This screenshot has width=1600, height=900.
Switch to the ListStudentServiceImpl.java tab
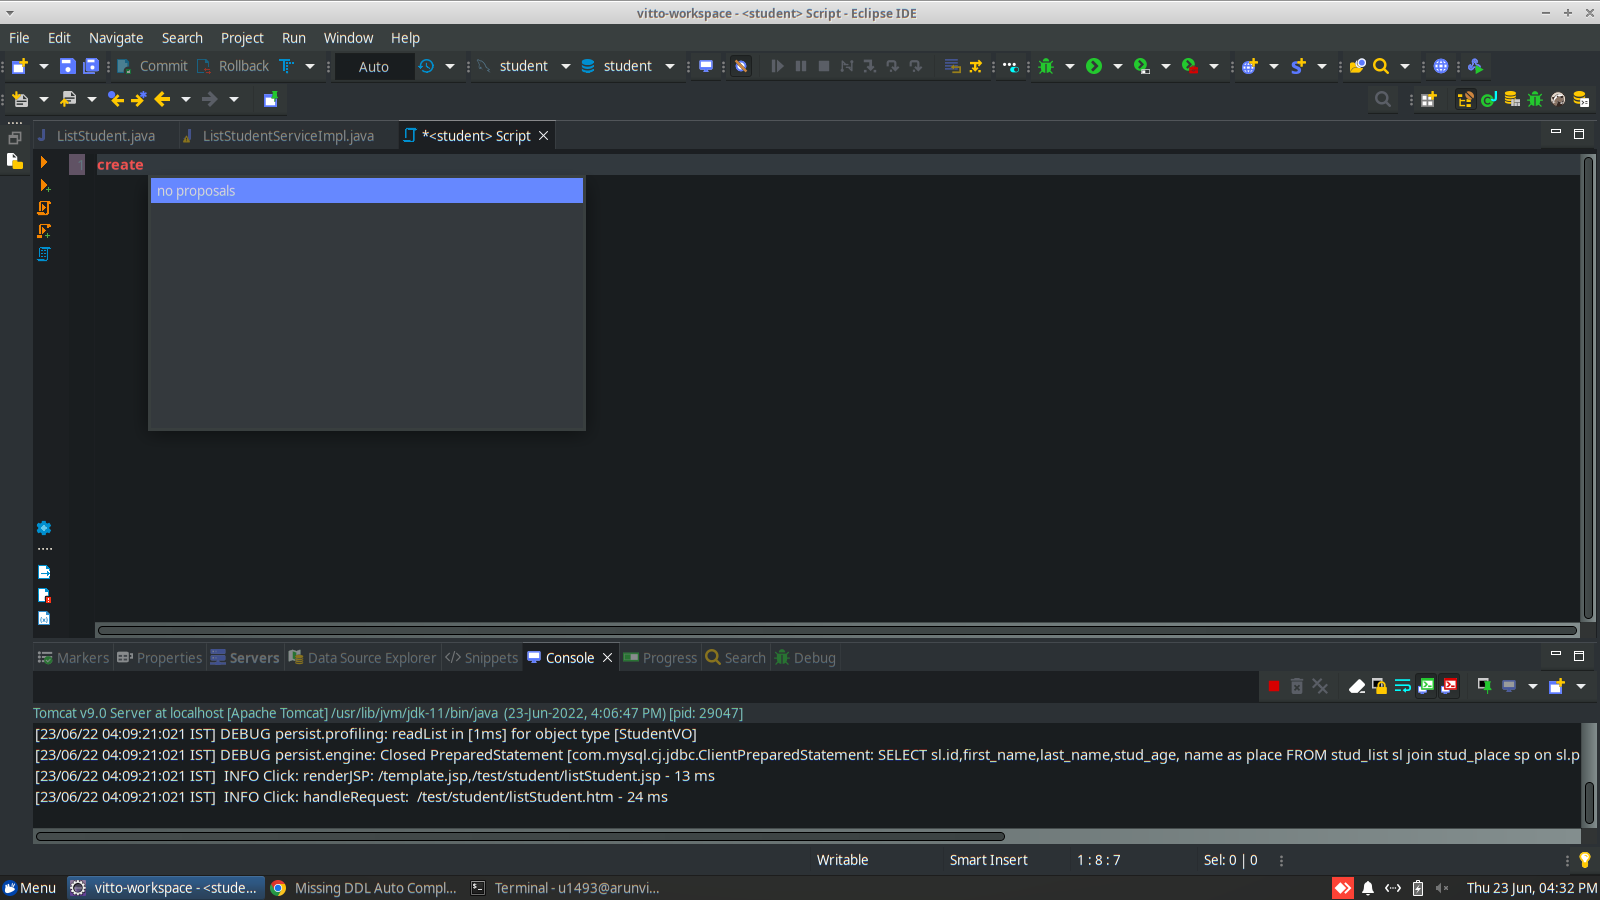point(287,135)
